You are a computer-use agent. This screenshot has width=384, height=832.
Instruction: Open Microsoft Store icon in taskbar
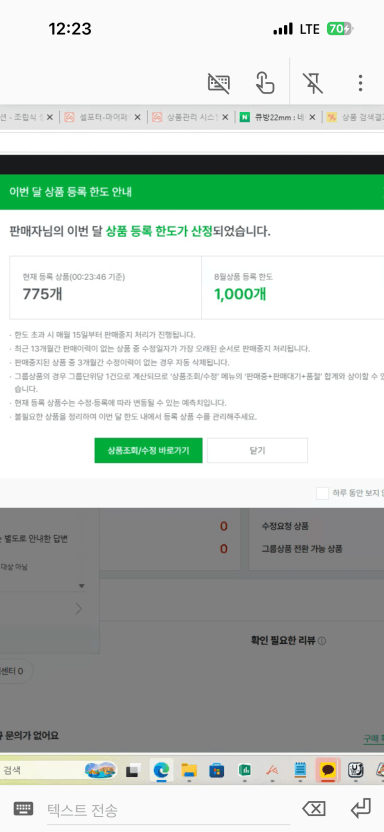[216, 769]
